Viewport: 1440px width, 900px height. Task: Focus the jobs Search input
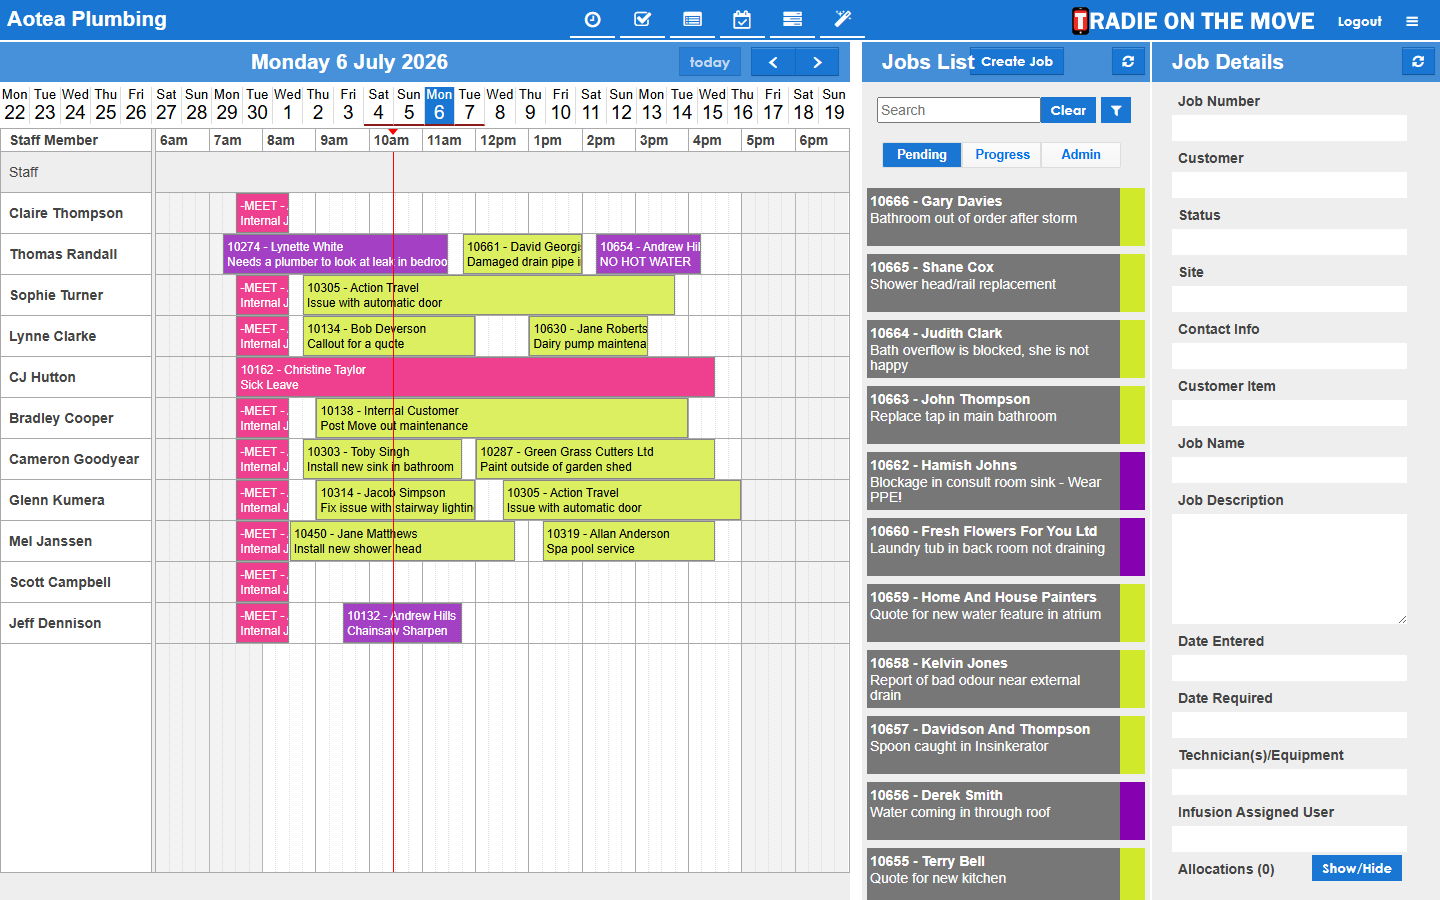(958, 110)
